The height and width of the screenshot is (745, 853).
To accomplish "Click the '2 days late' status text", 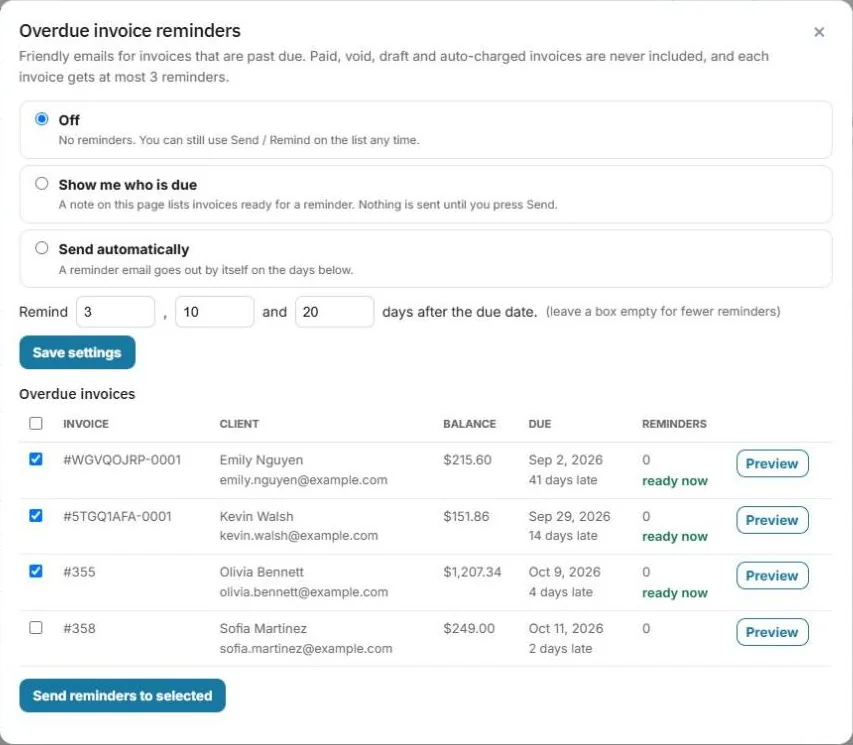I will pos(560,649).
